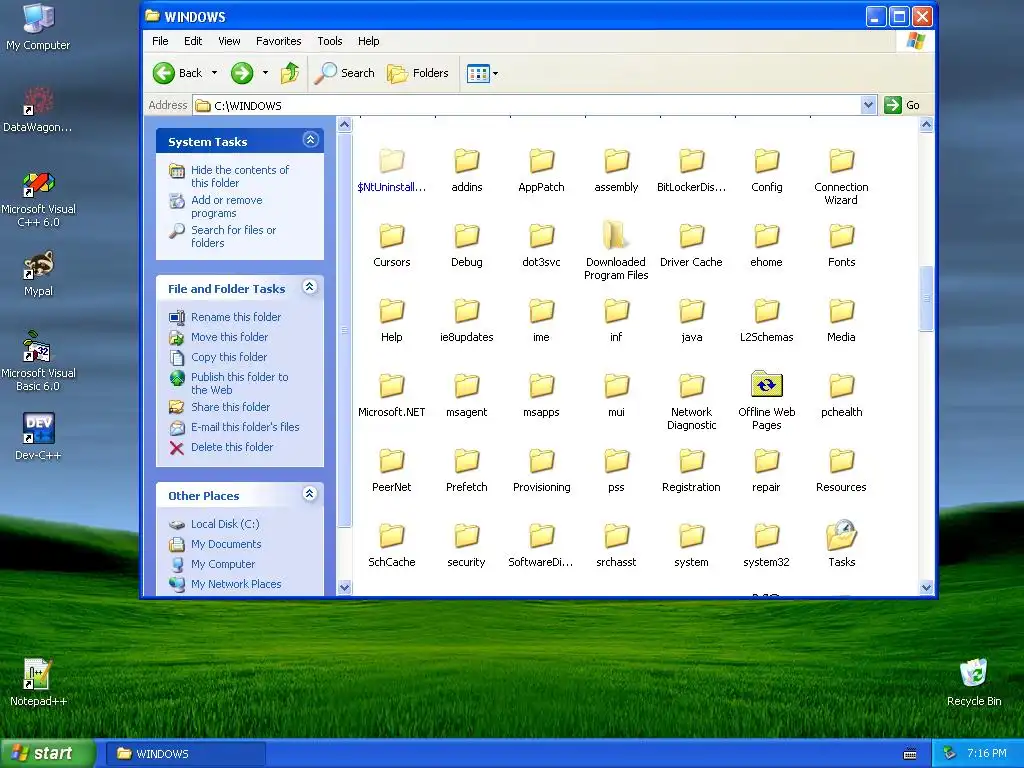1024x768 pixels.
Task: Go up one folder level icon
Action: coord(290,73)
